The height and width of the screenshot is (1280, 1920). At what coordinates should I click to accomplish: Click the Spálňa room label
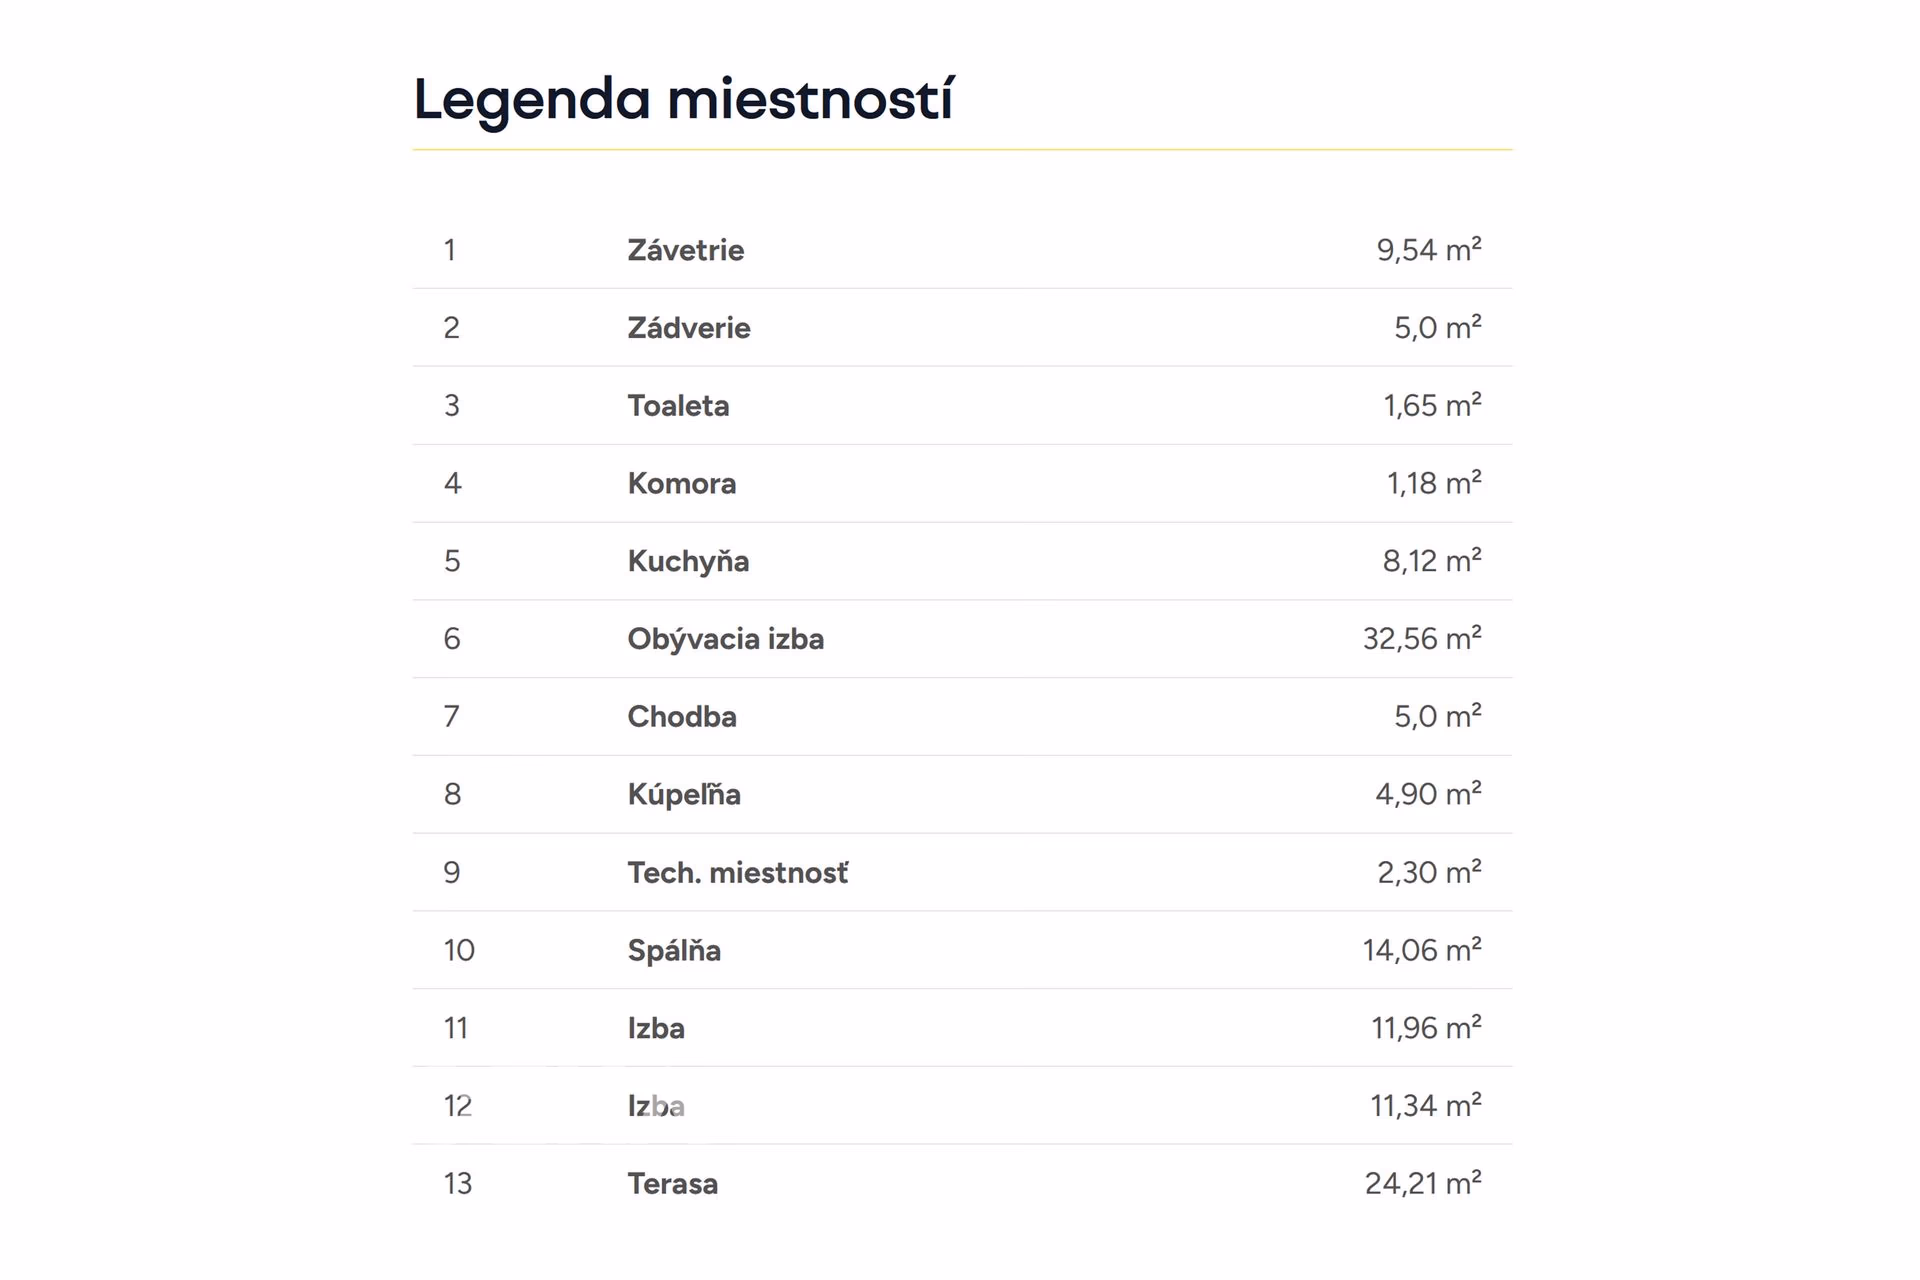[674, 951]
